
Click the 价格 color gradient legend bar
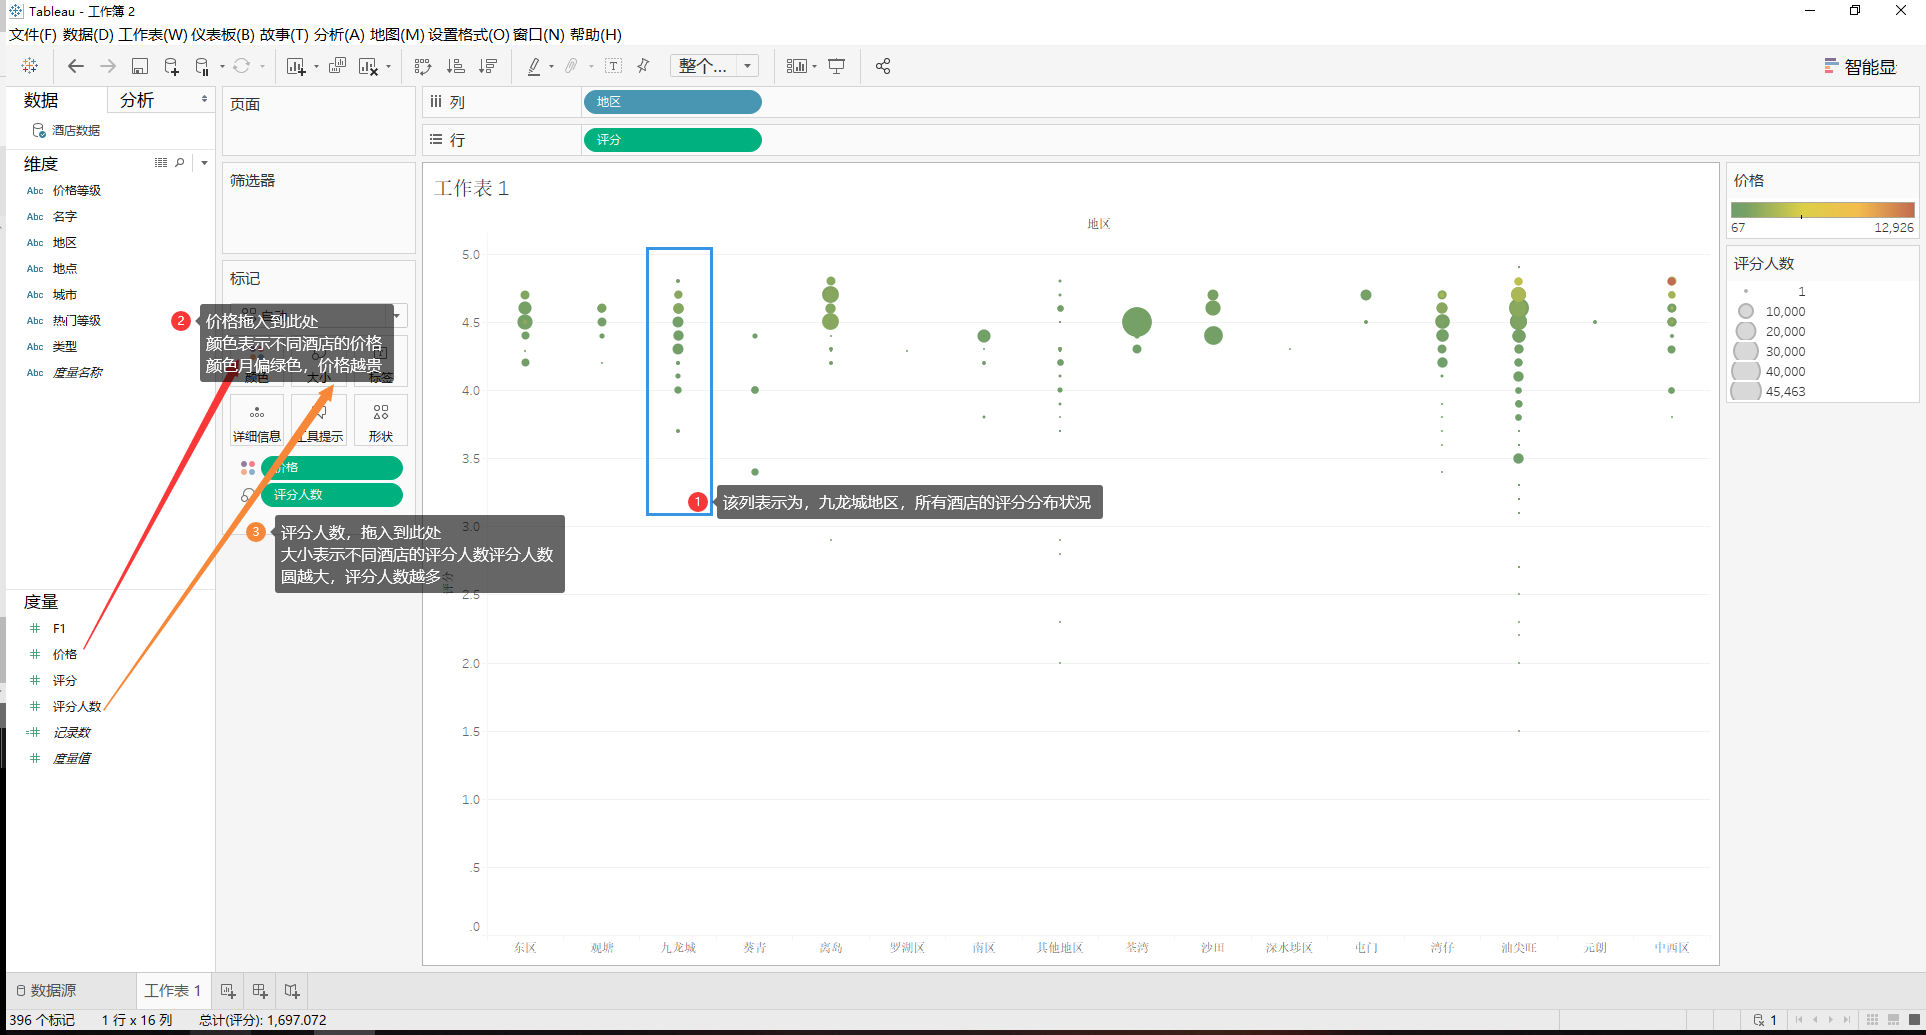click(1823, 210)
